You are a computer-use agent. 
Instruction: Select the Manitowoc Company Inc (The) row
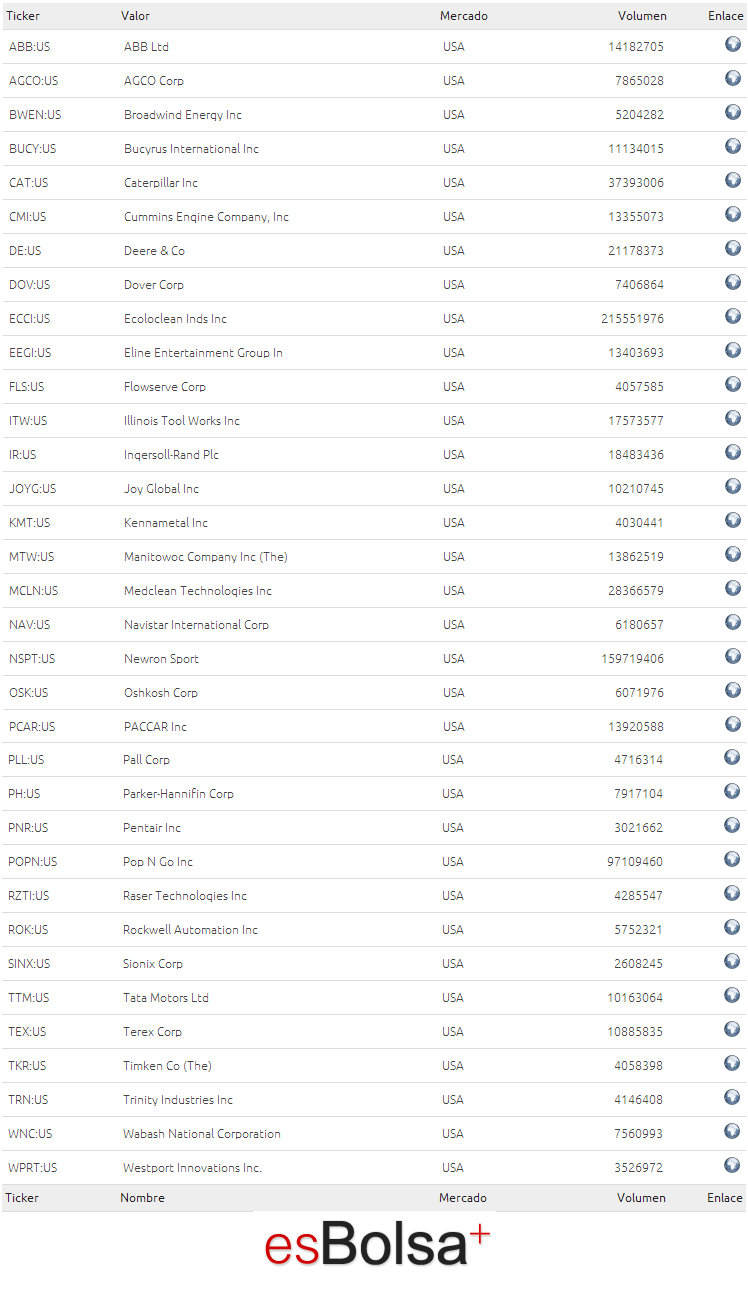(374, 557)
